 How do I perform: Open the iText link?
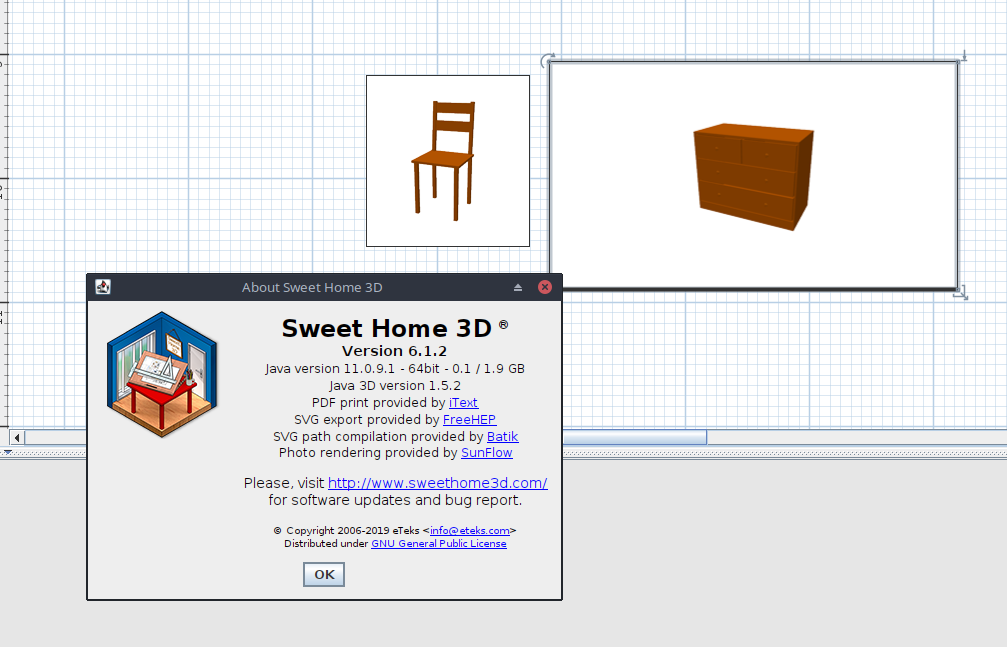pos(463,403)
